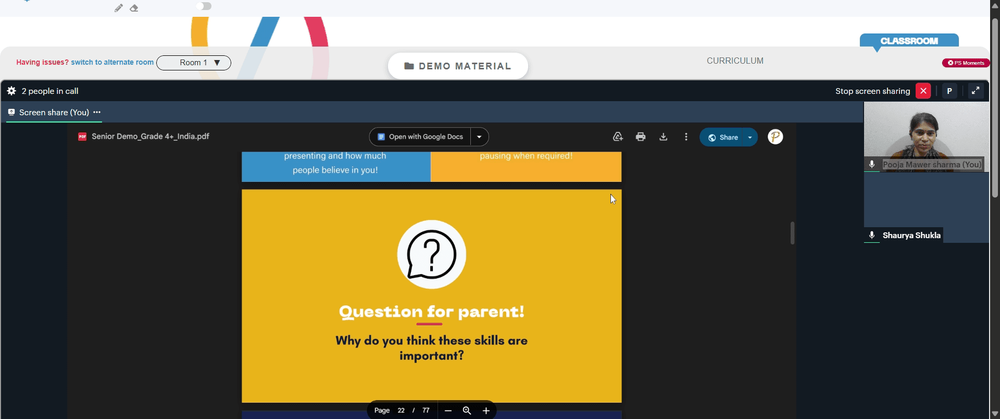
Task: Open the Google account avatar P
Action: (775, 136)
